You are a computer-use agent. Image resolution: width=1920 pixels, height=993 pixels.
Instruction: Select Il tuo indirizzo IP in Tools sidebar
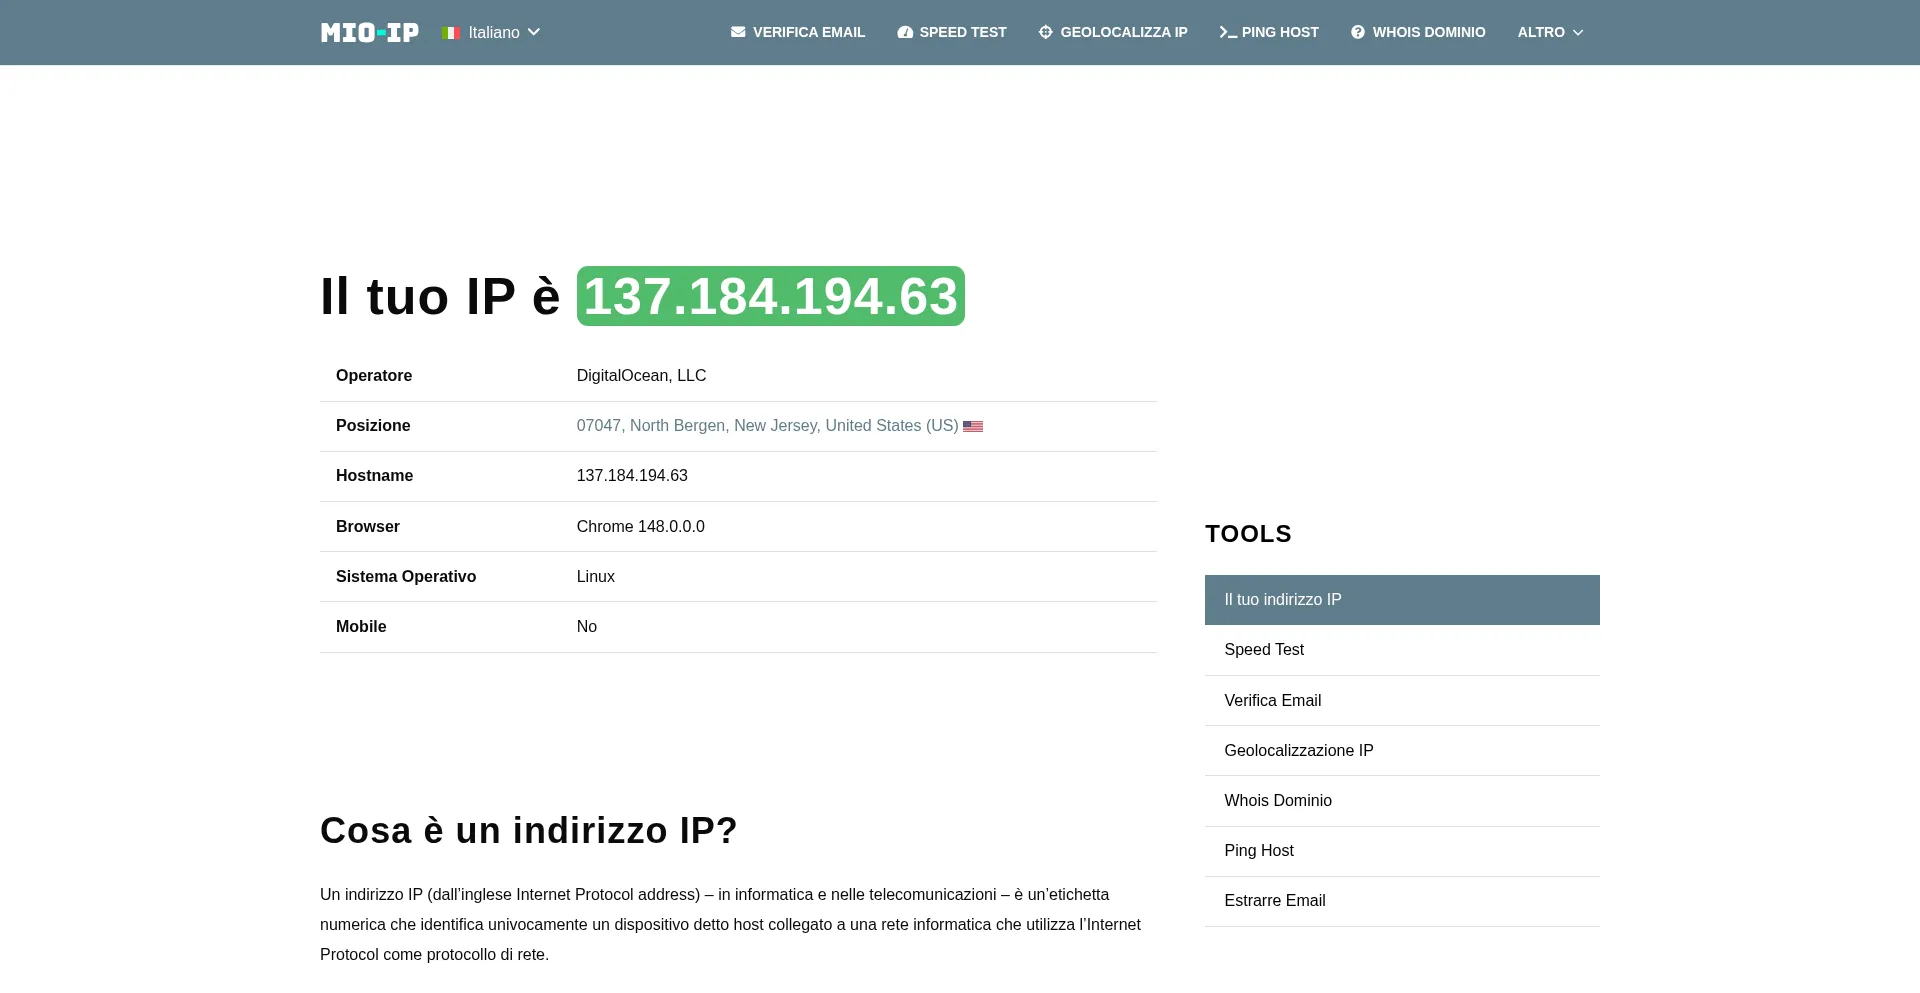(1402, 600)
